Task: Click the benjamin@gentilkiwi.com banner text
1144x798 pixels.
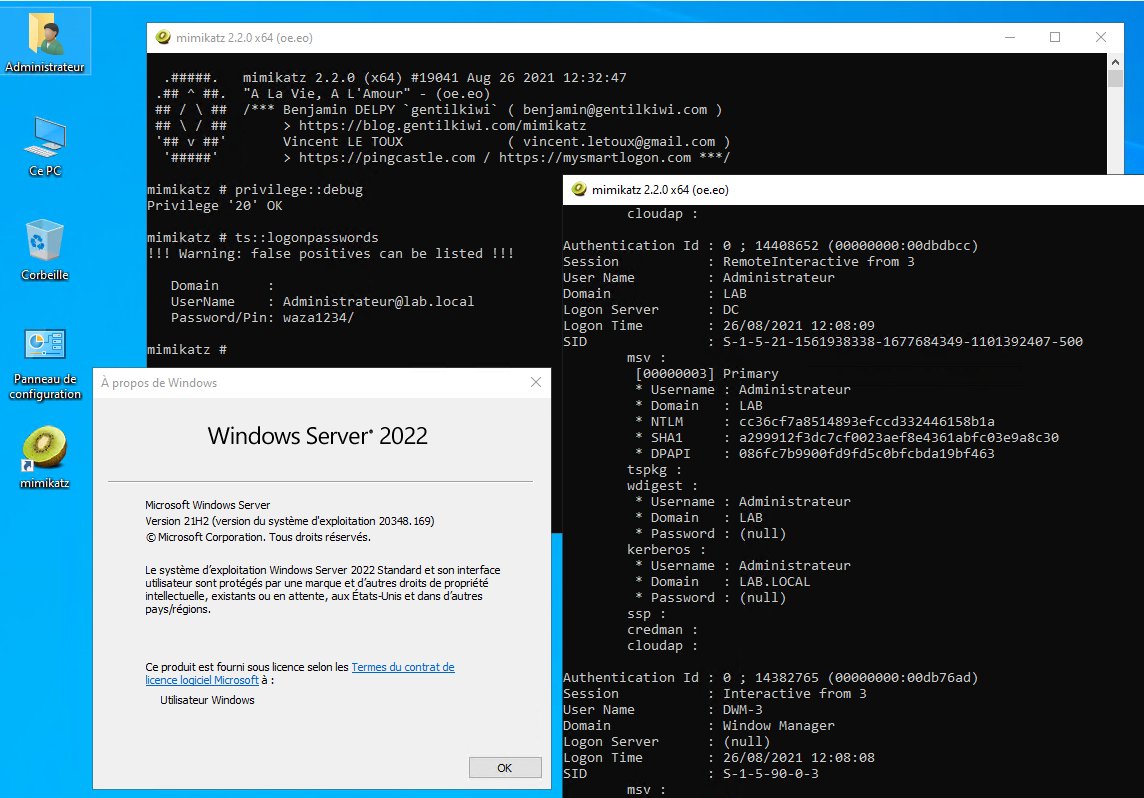Action: (x=615, y=109)
